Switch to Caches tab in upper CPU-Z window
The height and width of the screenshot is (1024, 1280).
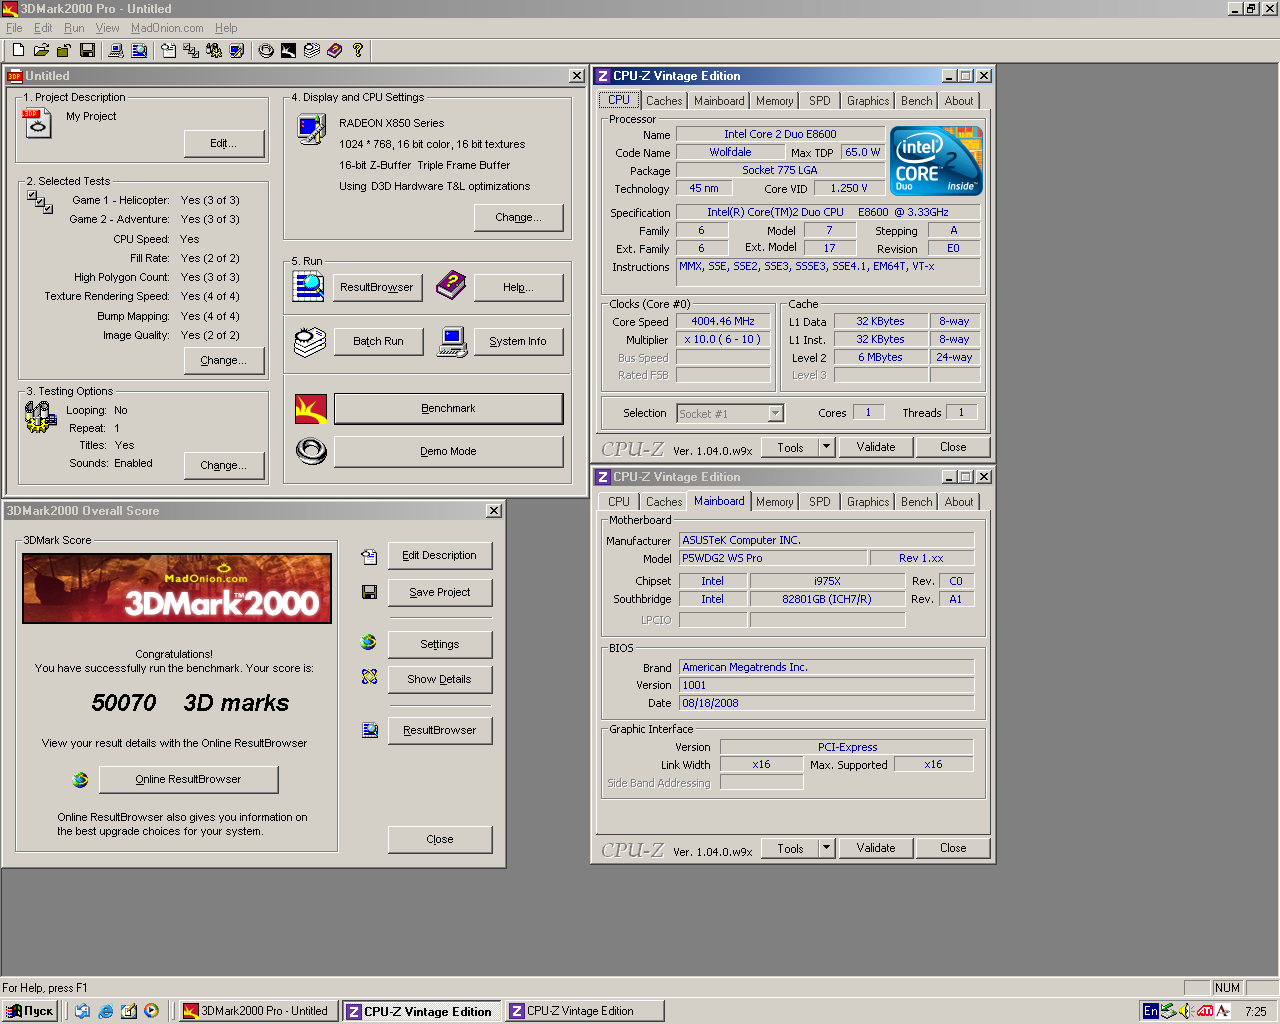(x=664, y=101)
